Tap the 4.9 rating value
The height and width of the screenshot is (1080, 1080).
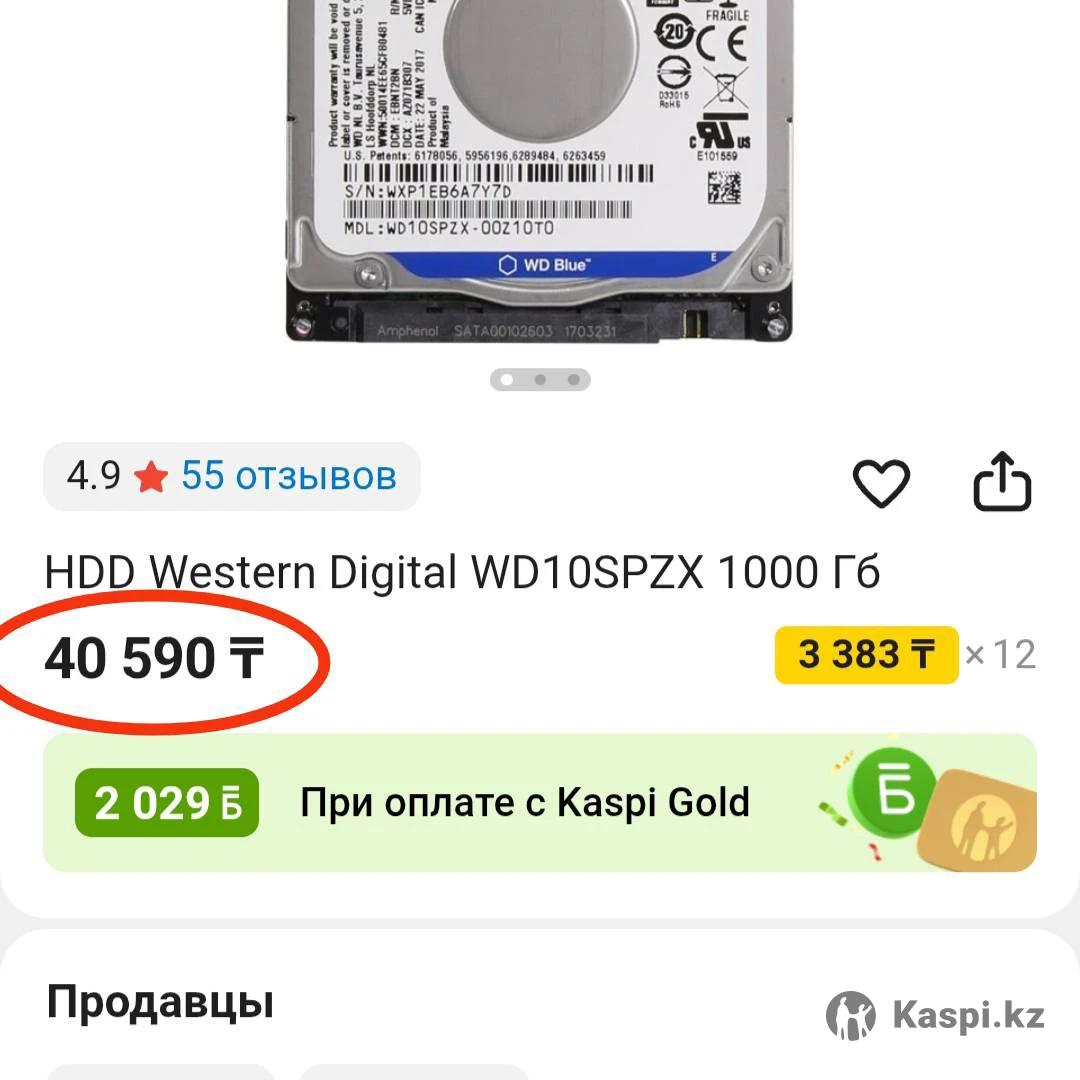click(93, 476)
